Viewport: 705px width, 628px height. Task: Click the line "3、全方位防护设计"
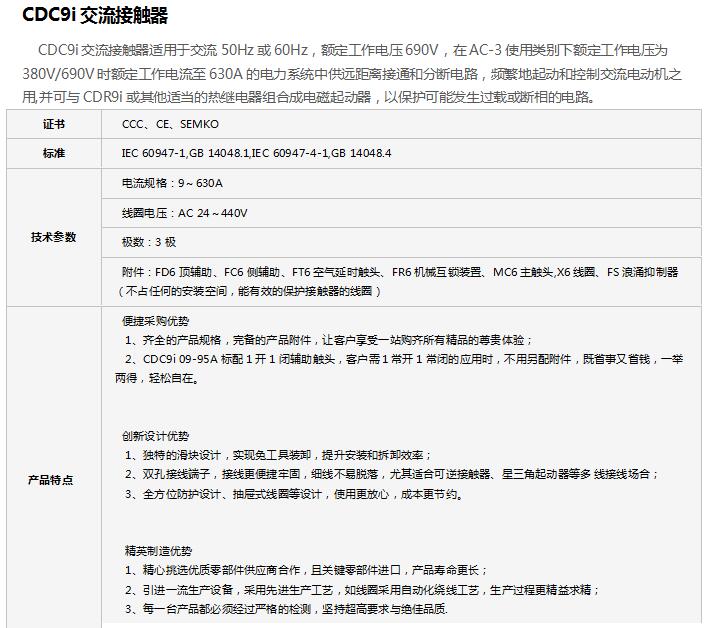[294, 494]
